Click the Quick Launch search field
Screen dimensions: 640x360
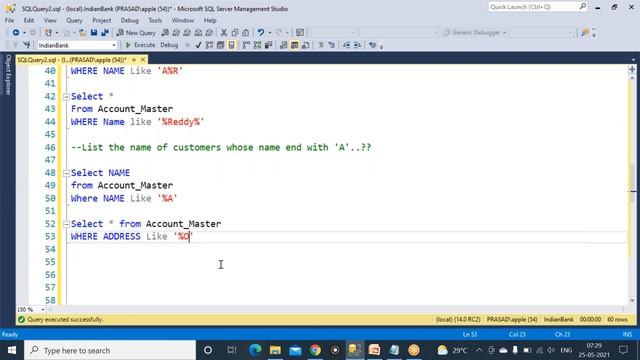[x=538, y=7]
